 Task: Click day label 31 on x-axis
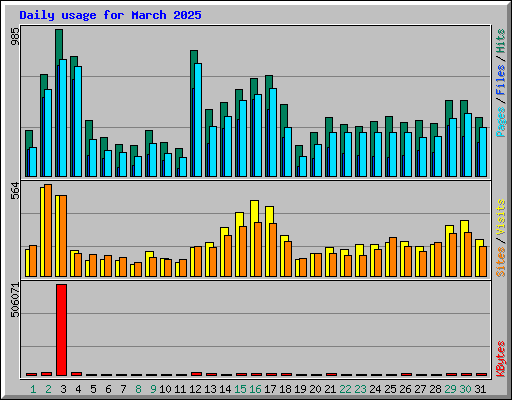[x=480, y=389]
